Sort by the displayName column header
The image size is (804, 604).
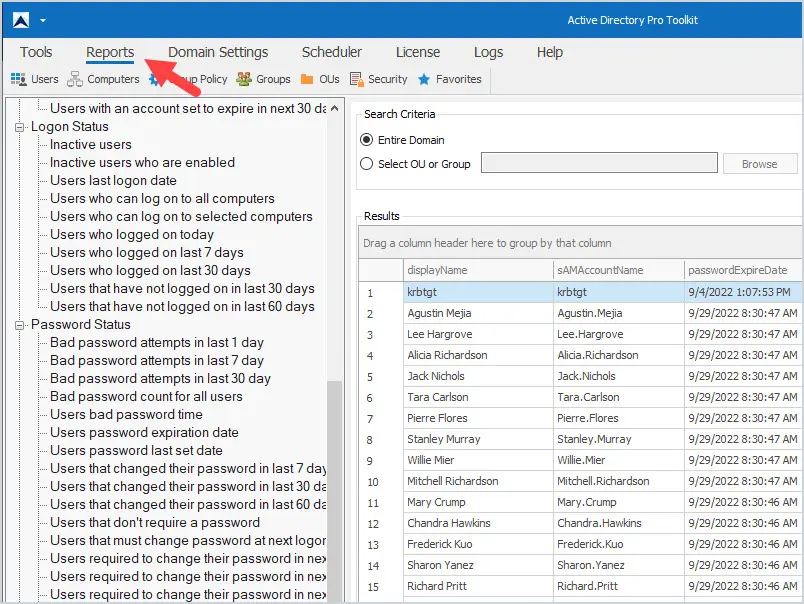click(x=478, y=270)
